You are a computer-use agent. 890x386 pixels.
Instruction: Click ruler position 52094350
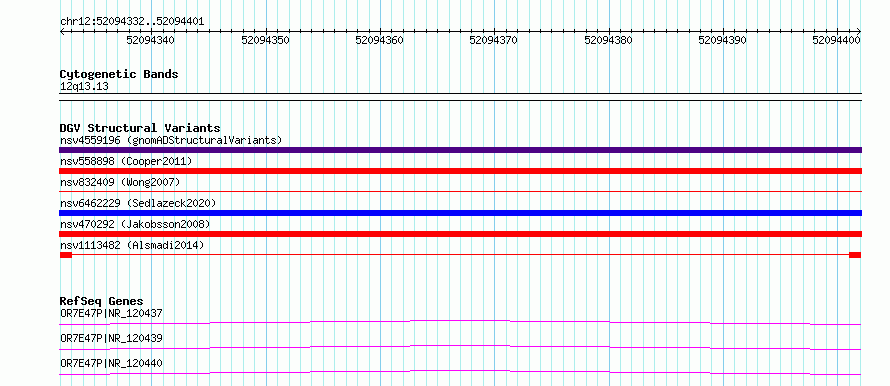[265, 40]
